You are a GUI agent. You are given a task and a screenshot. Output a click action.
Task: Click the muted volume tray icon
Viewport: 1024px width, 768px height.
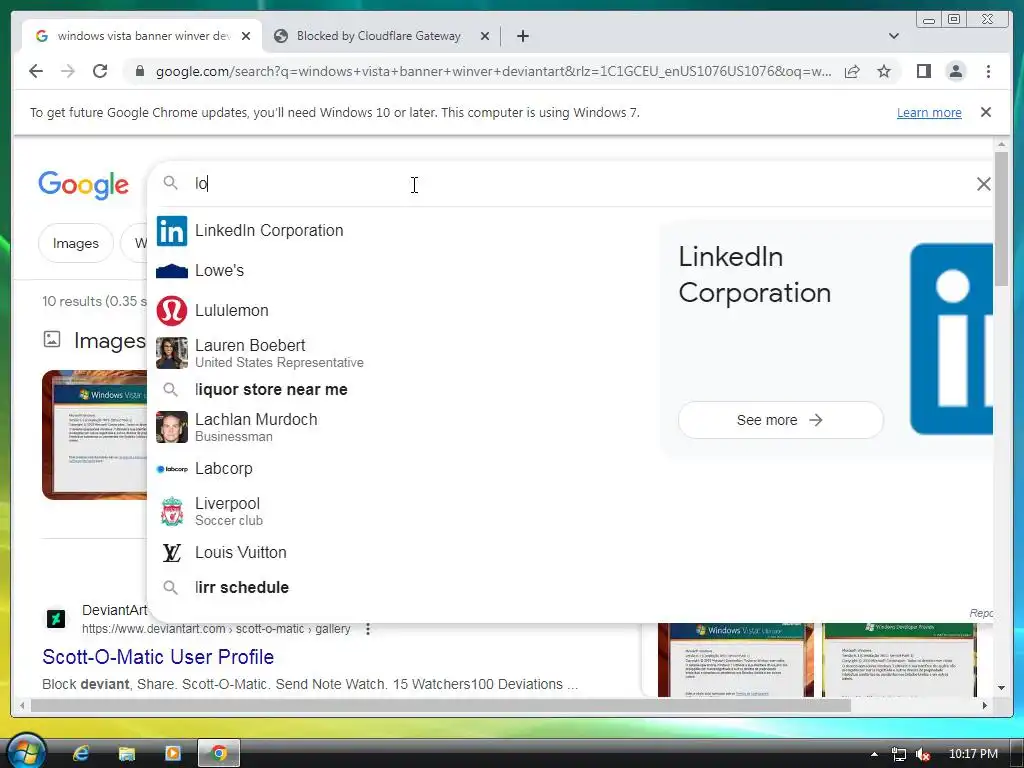923,754
